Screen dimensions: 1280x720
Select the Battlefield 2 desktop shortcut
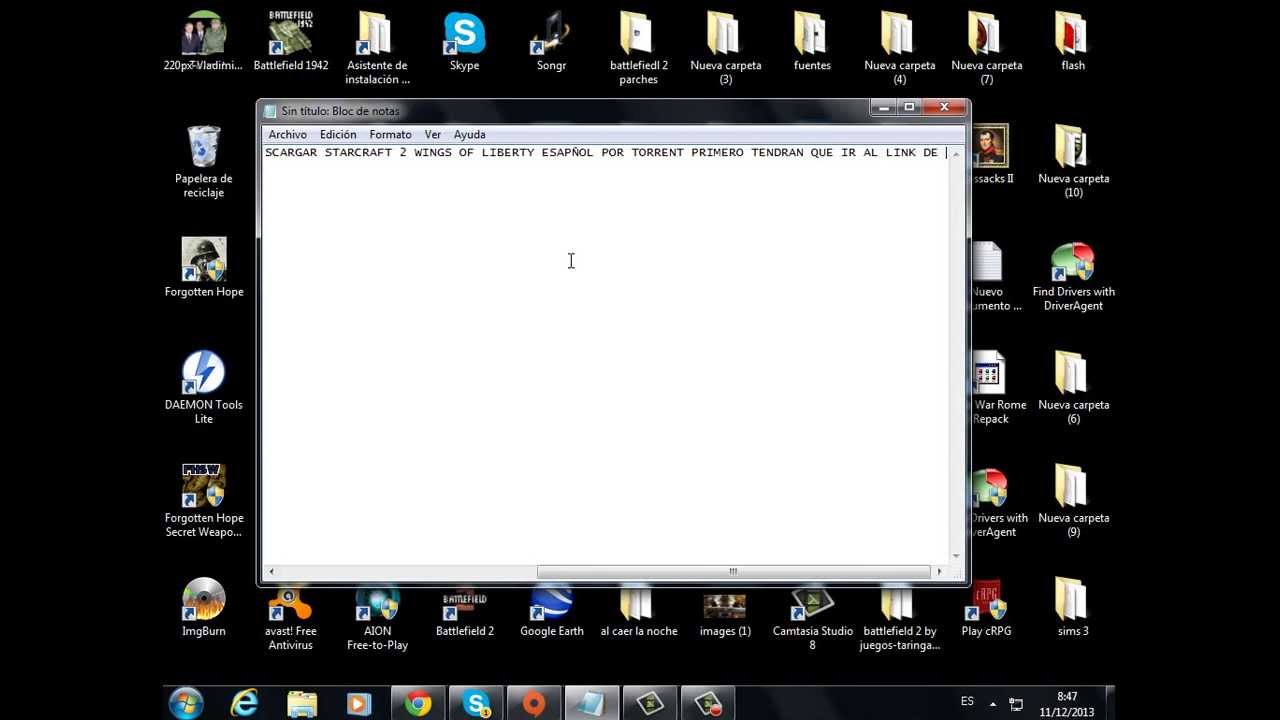click(x=464, y=612)
